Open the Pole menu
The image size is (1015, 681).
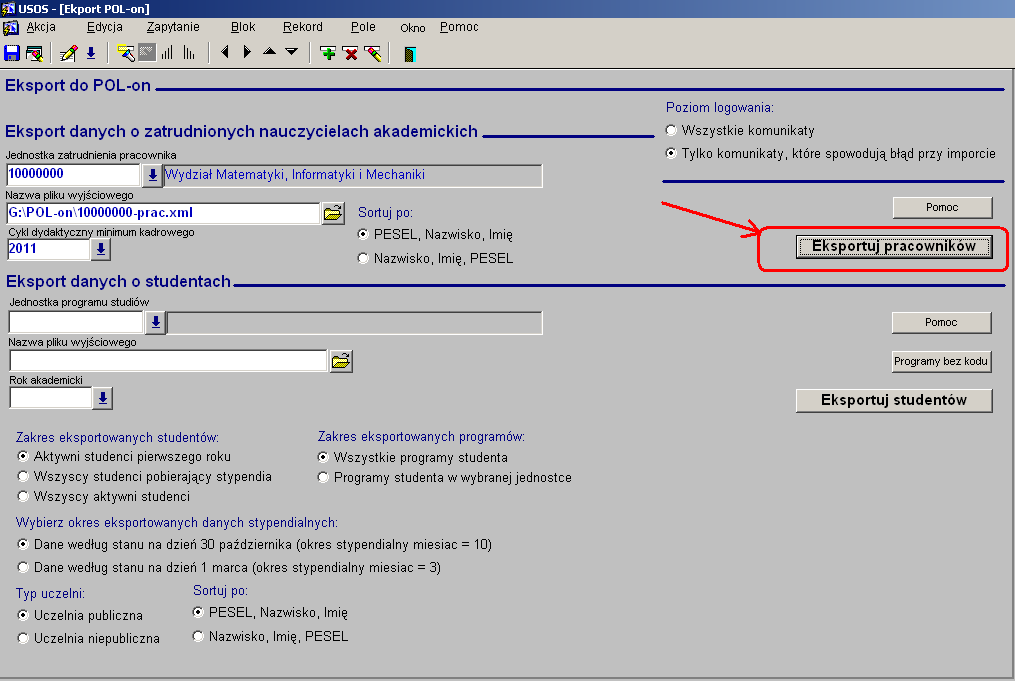[x=363, y=27]
